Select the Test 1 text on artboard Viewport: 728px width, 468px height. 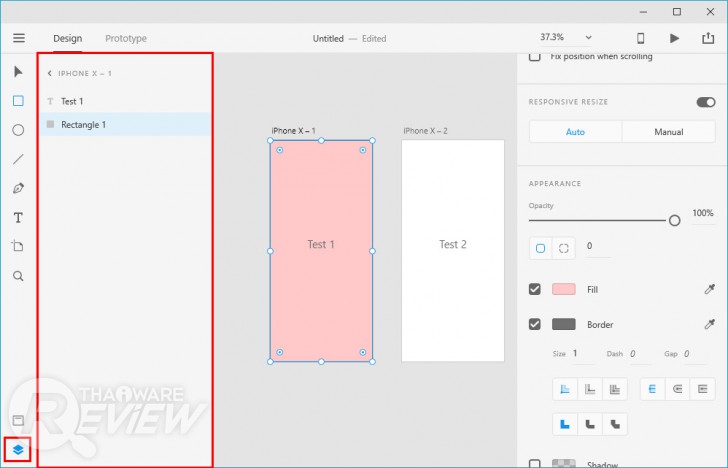point(321,244)
